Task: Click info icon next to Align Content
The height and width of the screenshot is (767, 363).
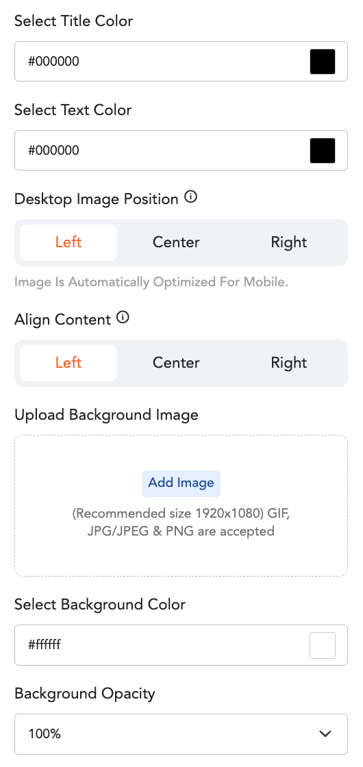Action: click(x=123, y=318)
